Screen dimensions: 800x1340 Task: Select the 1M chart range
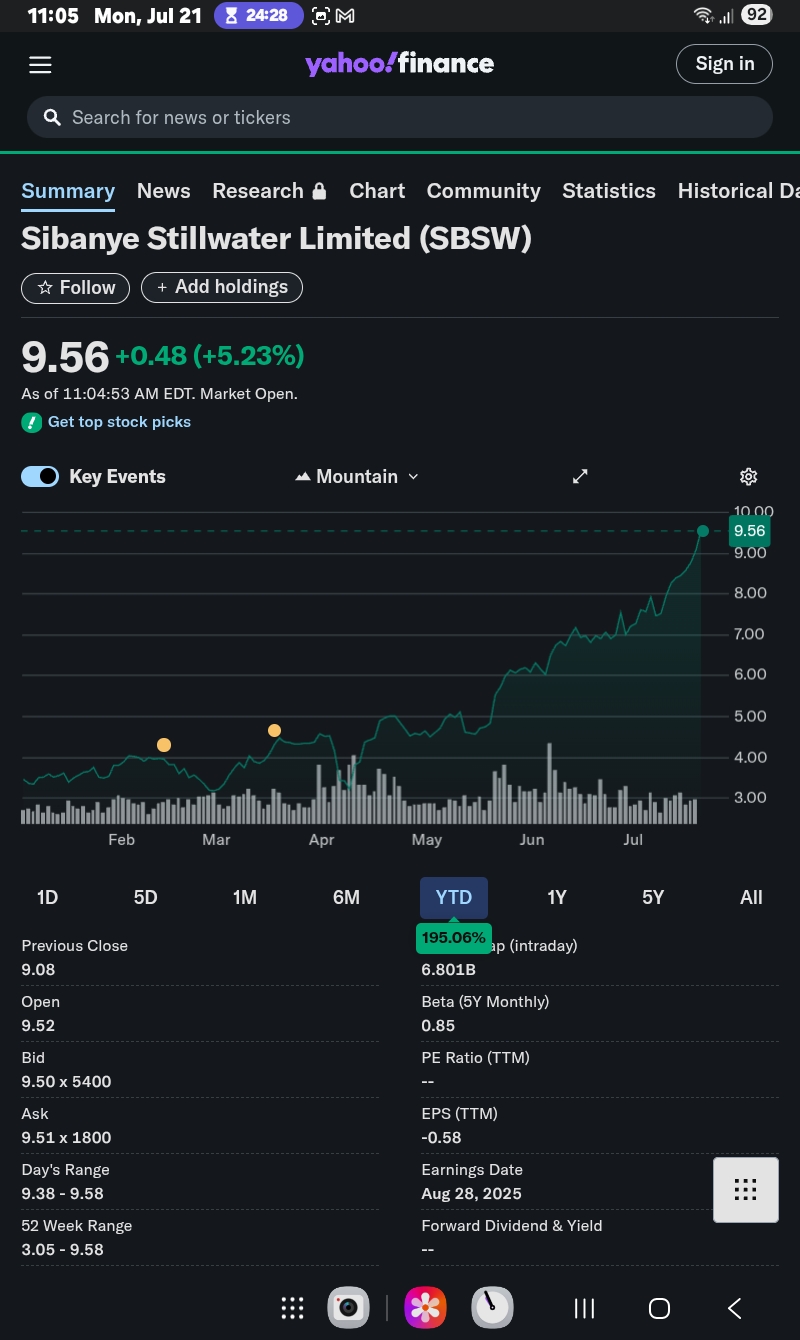245,898
